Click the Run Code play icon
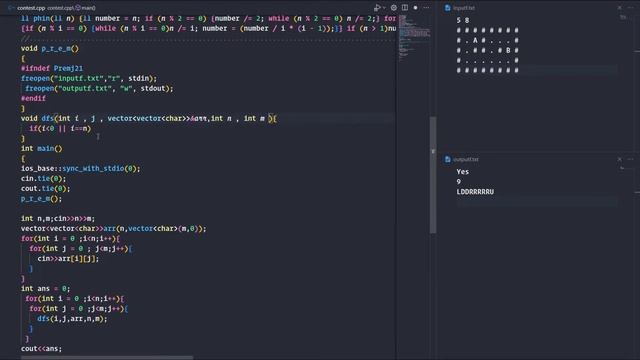Screen dimensions: 640x360 tap(377, 8)
